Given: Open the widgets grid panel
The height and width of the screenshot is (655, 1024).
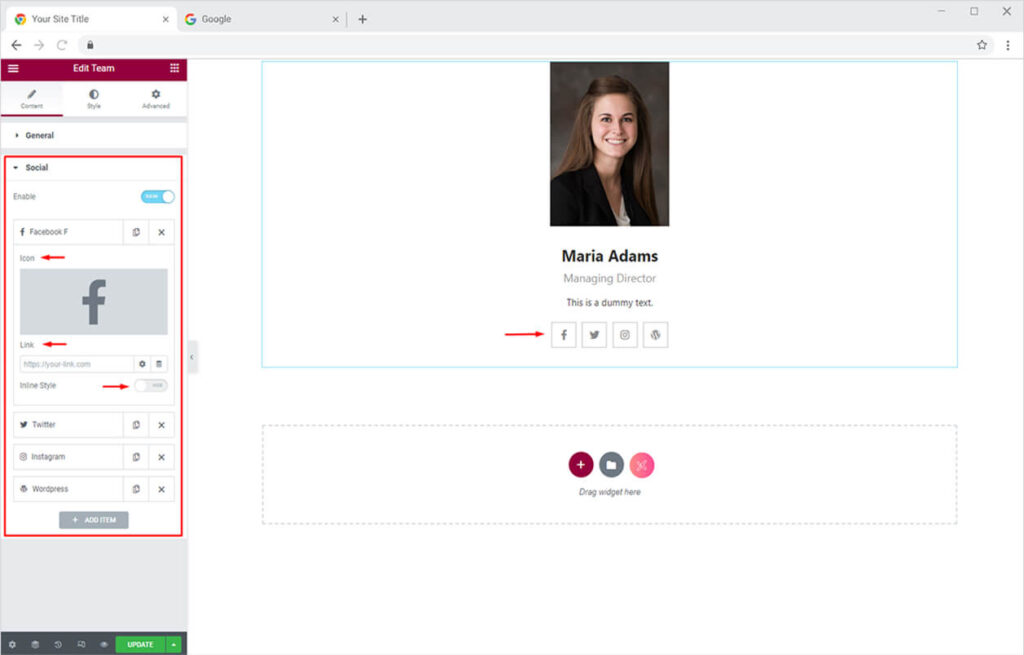Looking at the screenshot, I should [174, 68].
